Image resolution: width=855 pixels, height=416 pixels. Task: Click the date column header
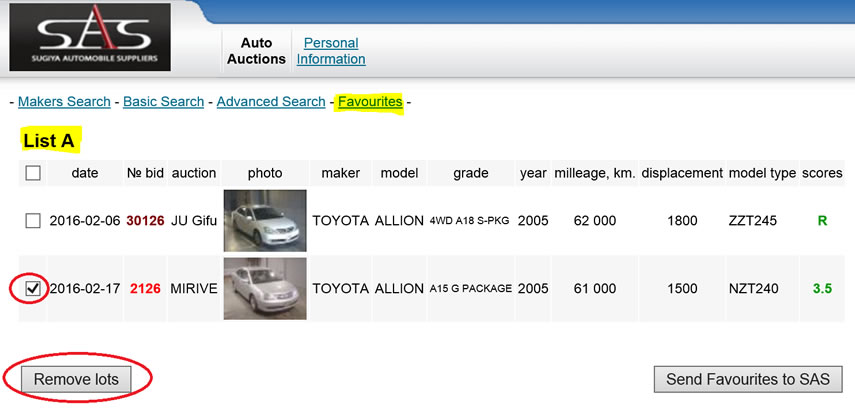point(85,173)
